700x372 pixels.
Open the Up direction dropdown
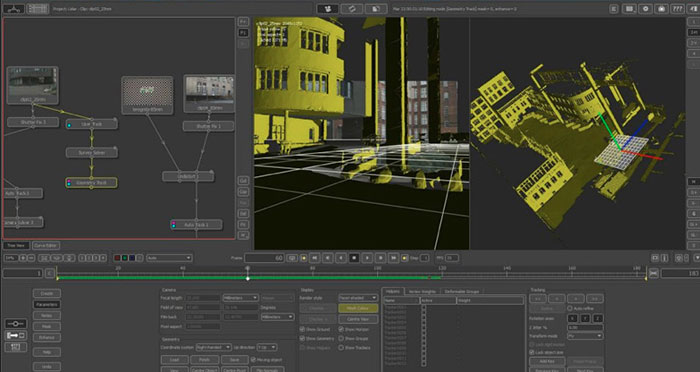click(x=267, y=347)
